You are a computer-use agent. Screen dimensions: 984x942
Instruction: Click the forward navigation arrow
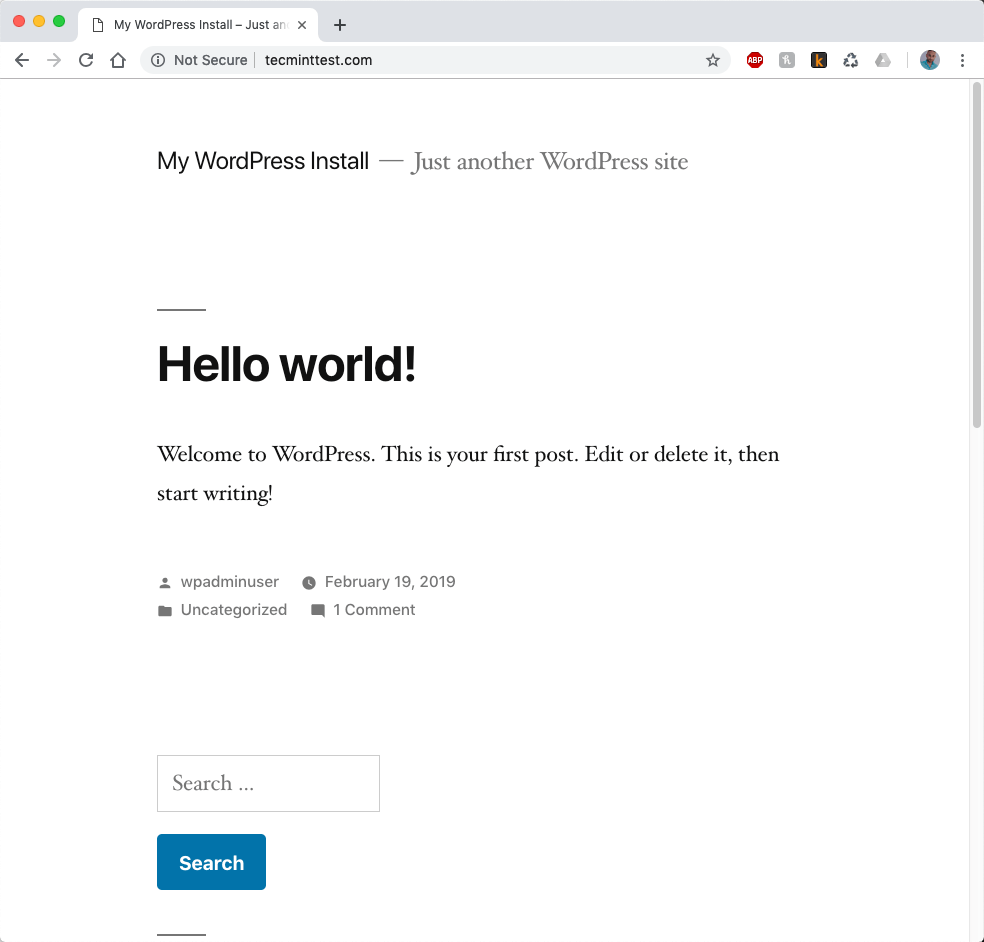tap(54, 60)
